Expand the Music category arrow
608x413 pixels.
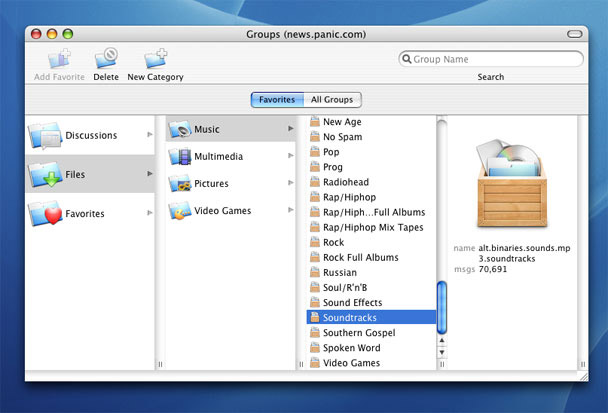click(x=291, y=129)
